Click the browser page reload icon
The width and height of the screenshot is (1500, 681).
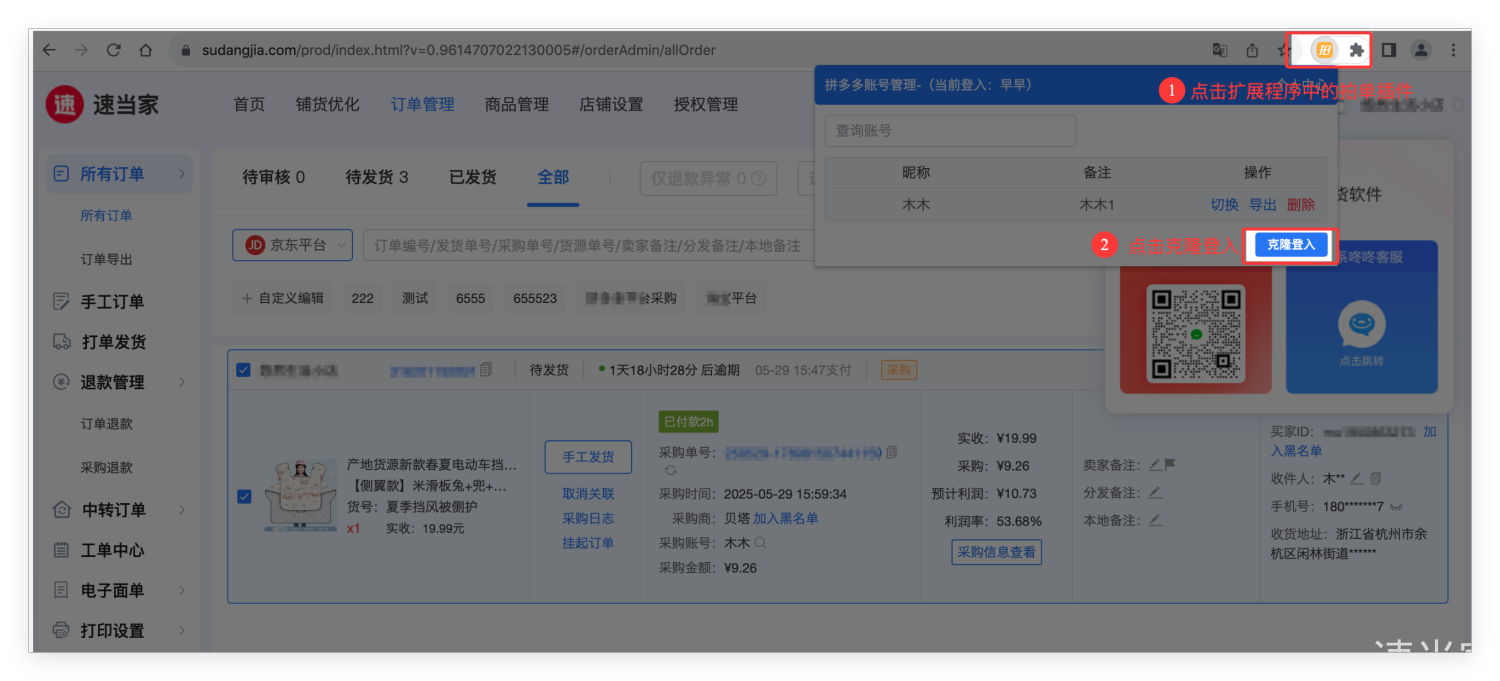point(113,50)
